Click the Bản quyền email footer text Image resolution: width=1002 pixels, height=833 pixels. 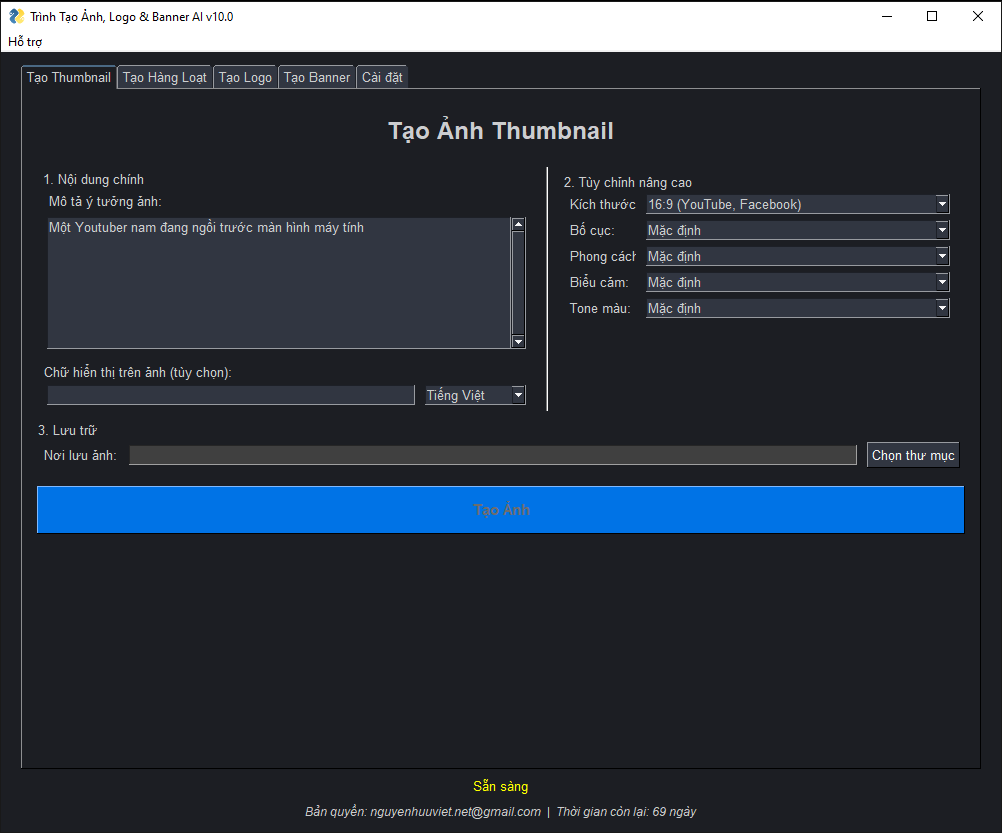(x=423, y=812)
